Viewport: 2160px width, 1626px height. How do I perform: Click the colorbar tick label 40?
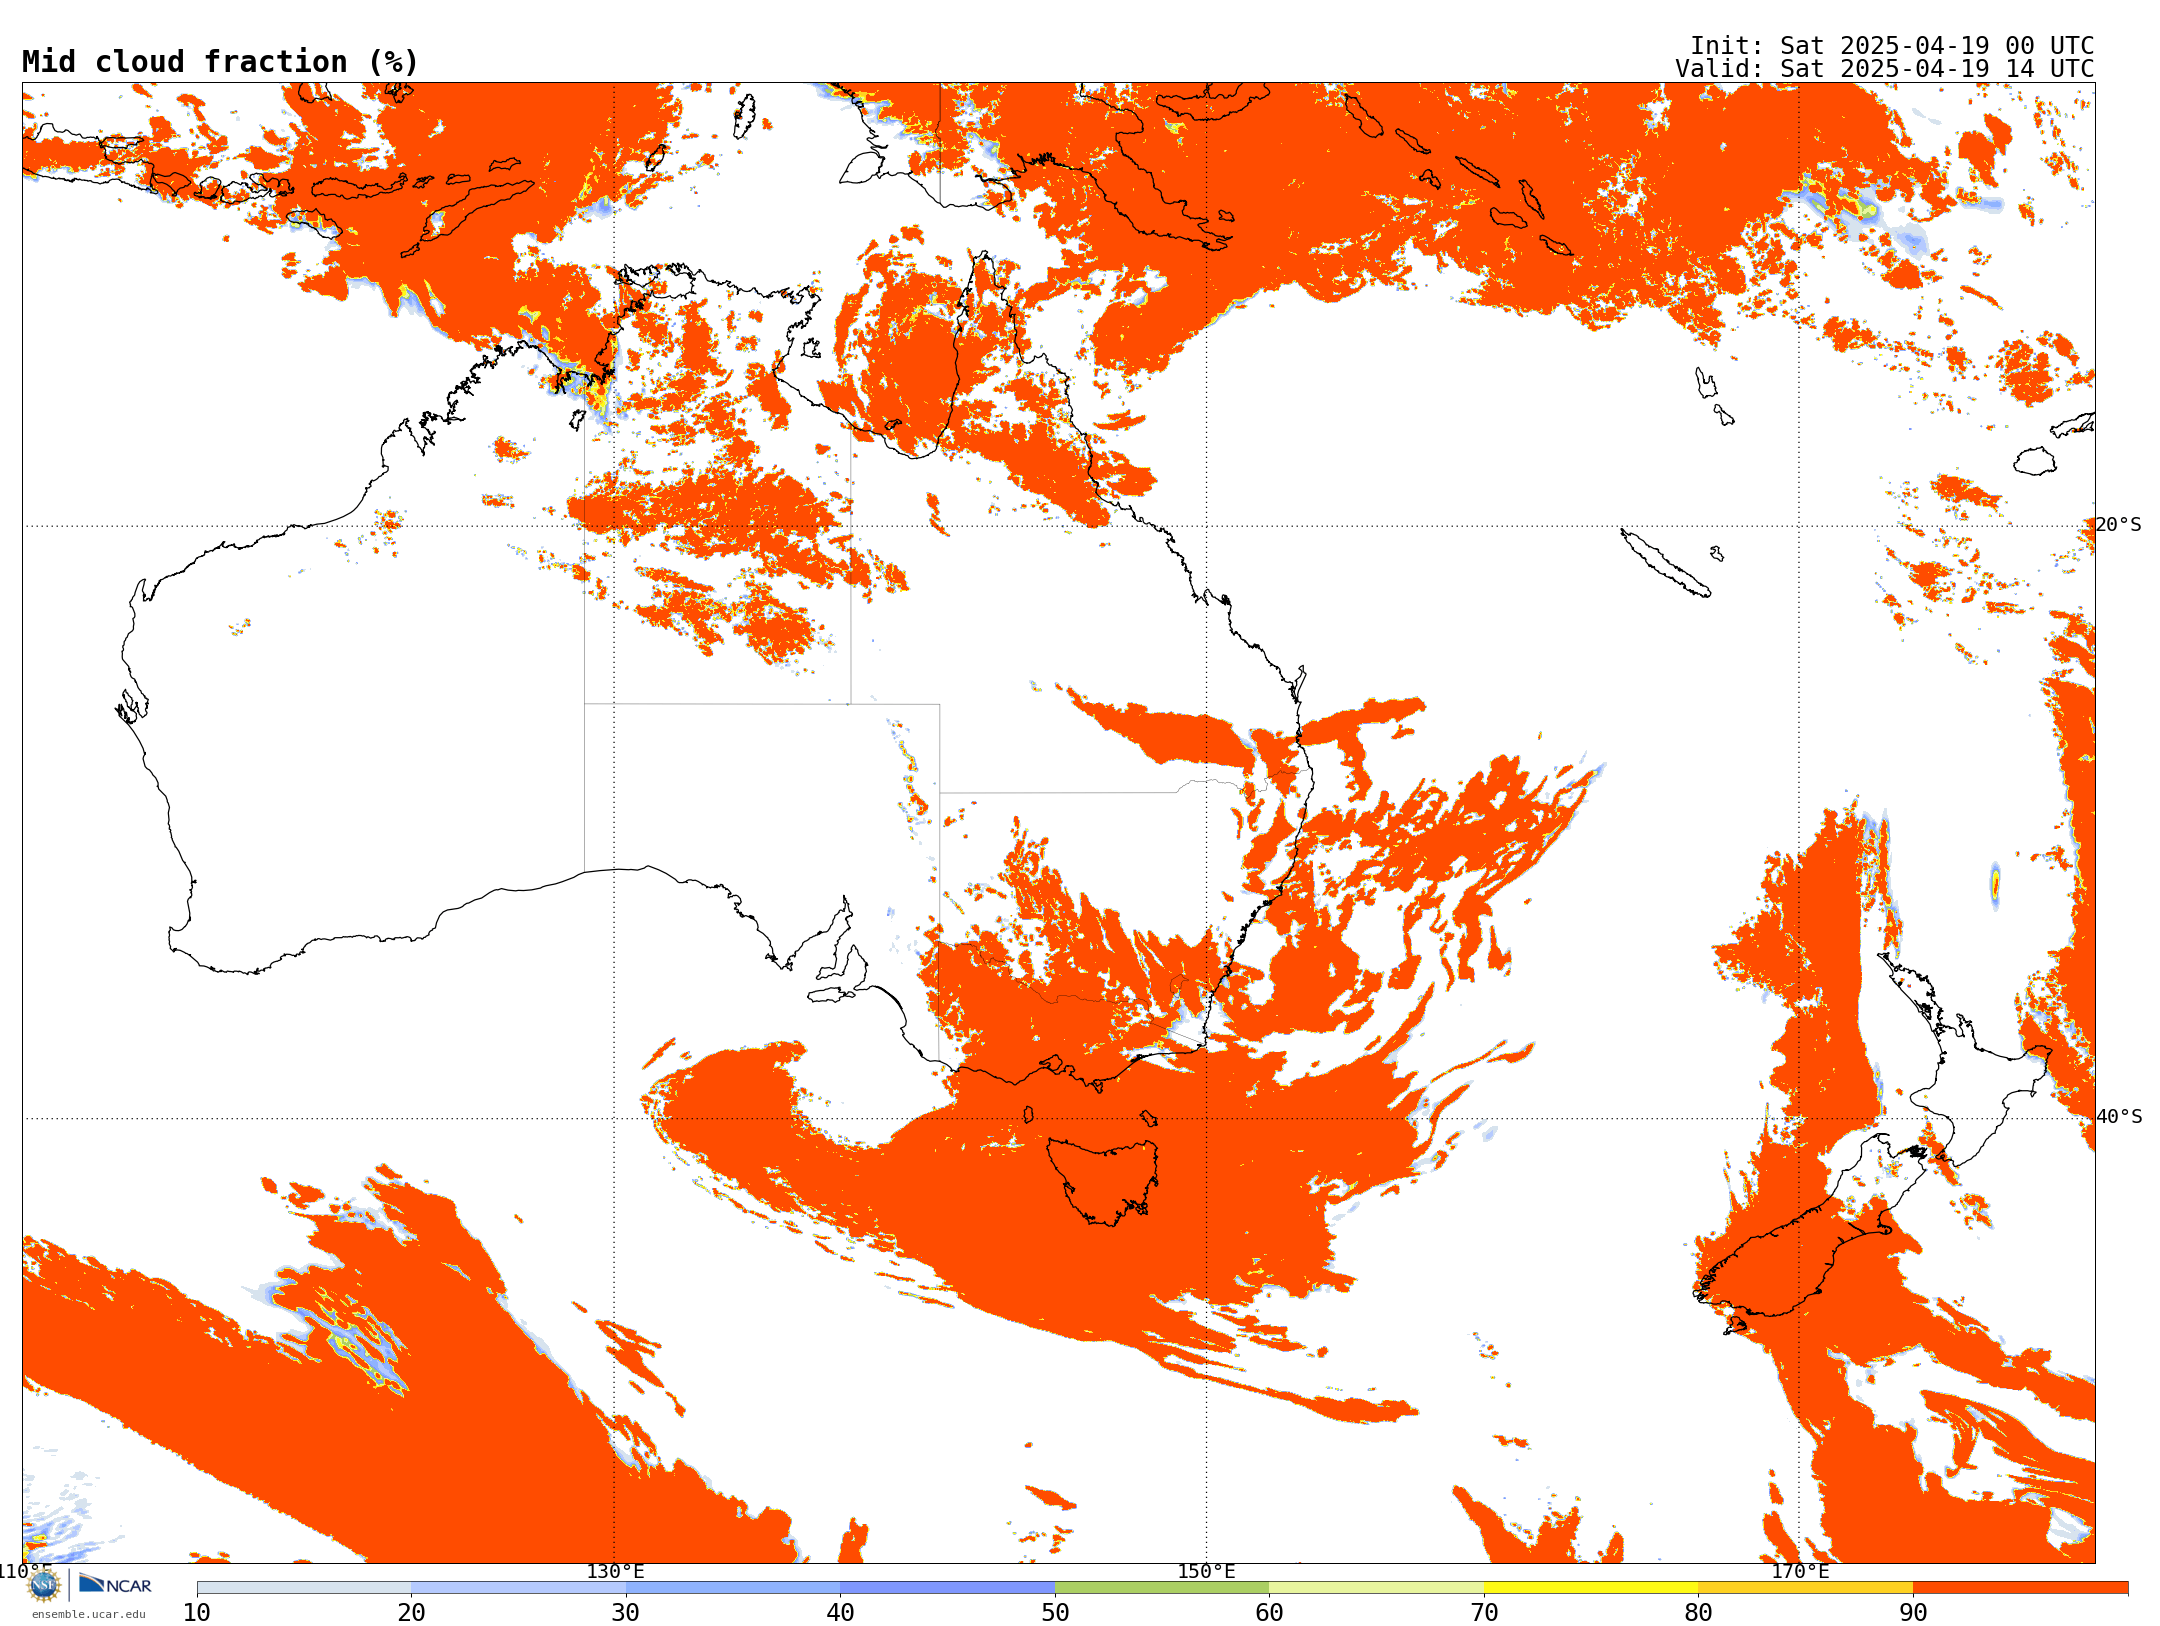pyautogui.click(x=840, y=1613)
